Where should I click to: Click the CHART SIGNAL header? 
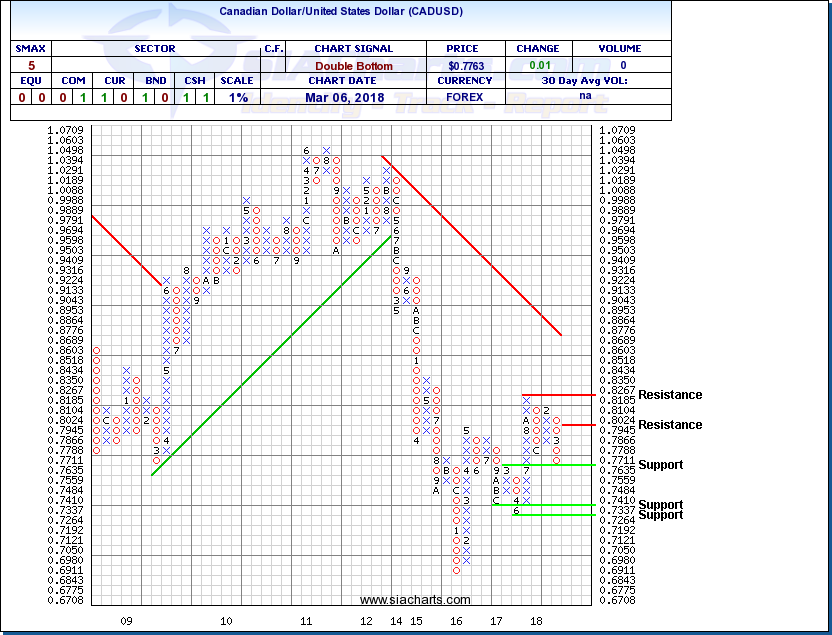(354, 48)
